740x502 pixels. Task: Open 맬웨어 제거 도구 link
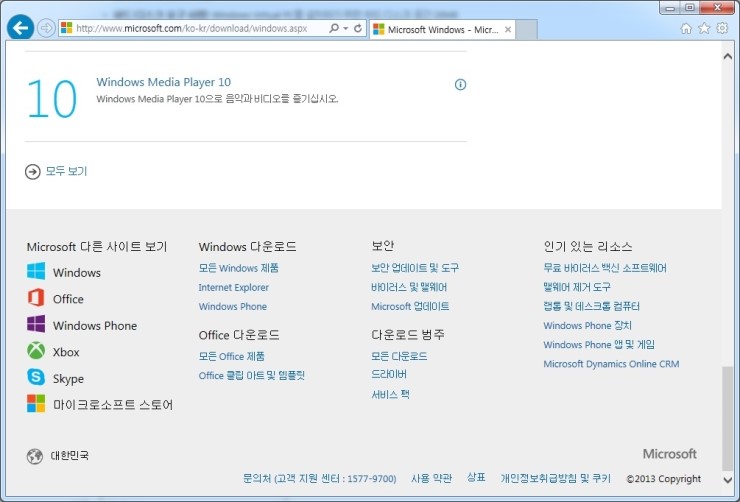(x=577, y=287)
